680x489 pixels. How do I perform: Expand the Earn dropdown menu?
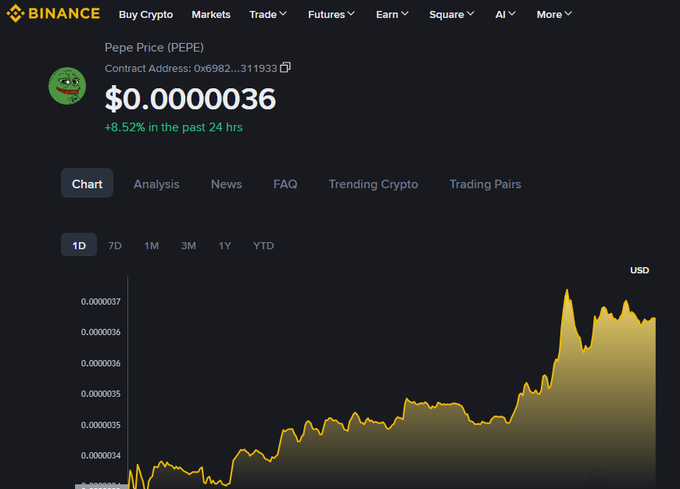(x=392, y=14)
